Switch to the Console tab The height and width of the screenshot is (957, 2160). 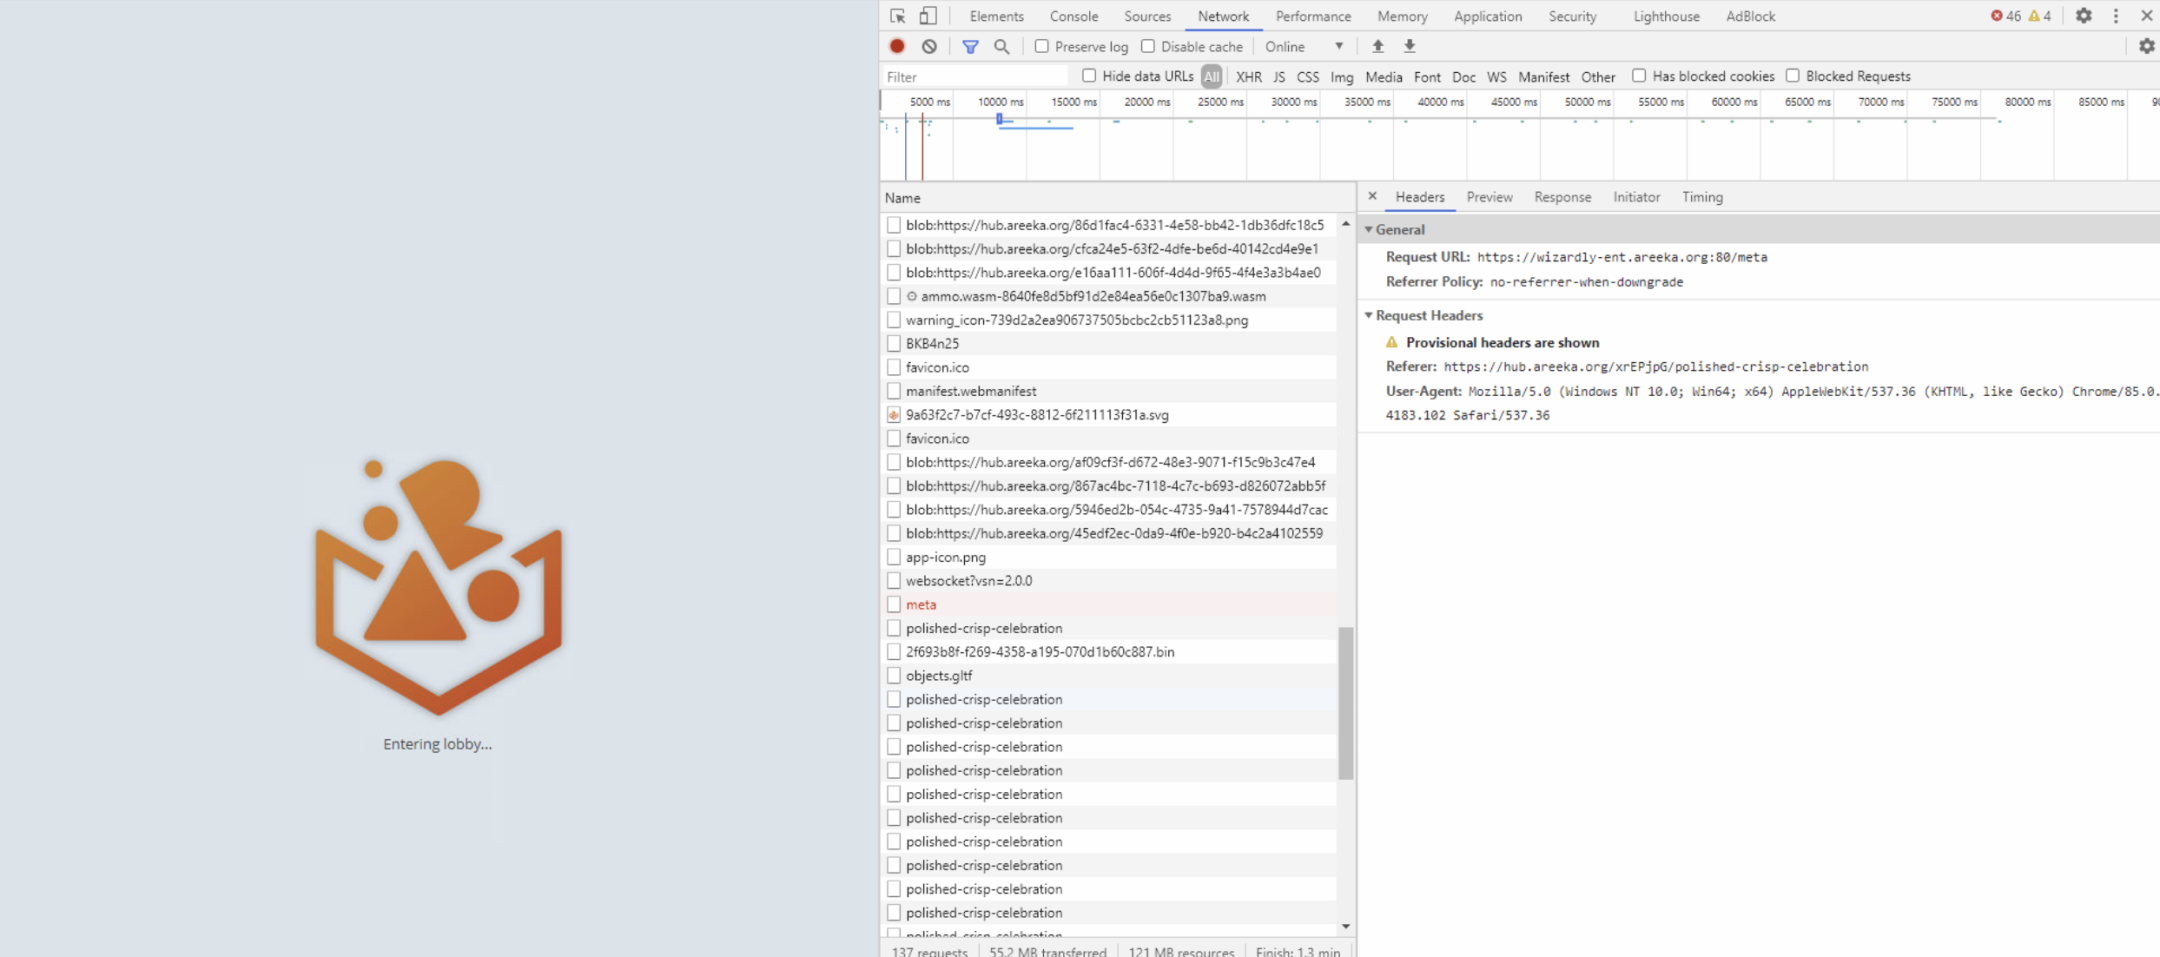click(x=1074, y=16)
